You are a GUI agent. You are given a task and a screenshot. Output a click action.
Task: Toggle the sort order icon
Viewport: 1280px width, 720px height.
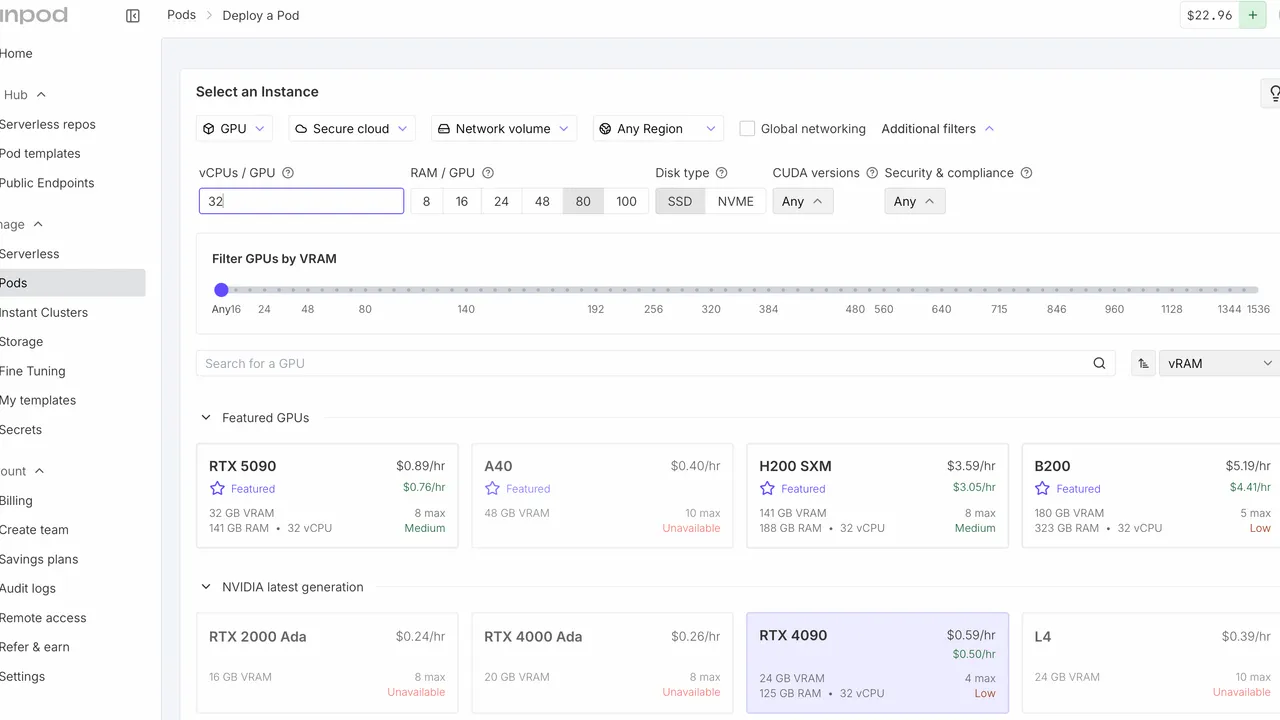(x=1143, y=364)
